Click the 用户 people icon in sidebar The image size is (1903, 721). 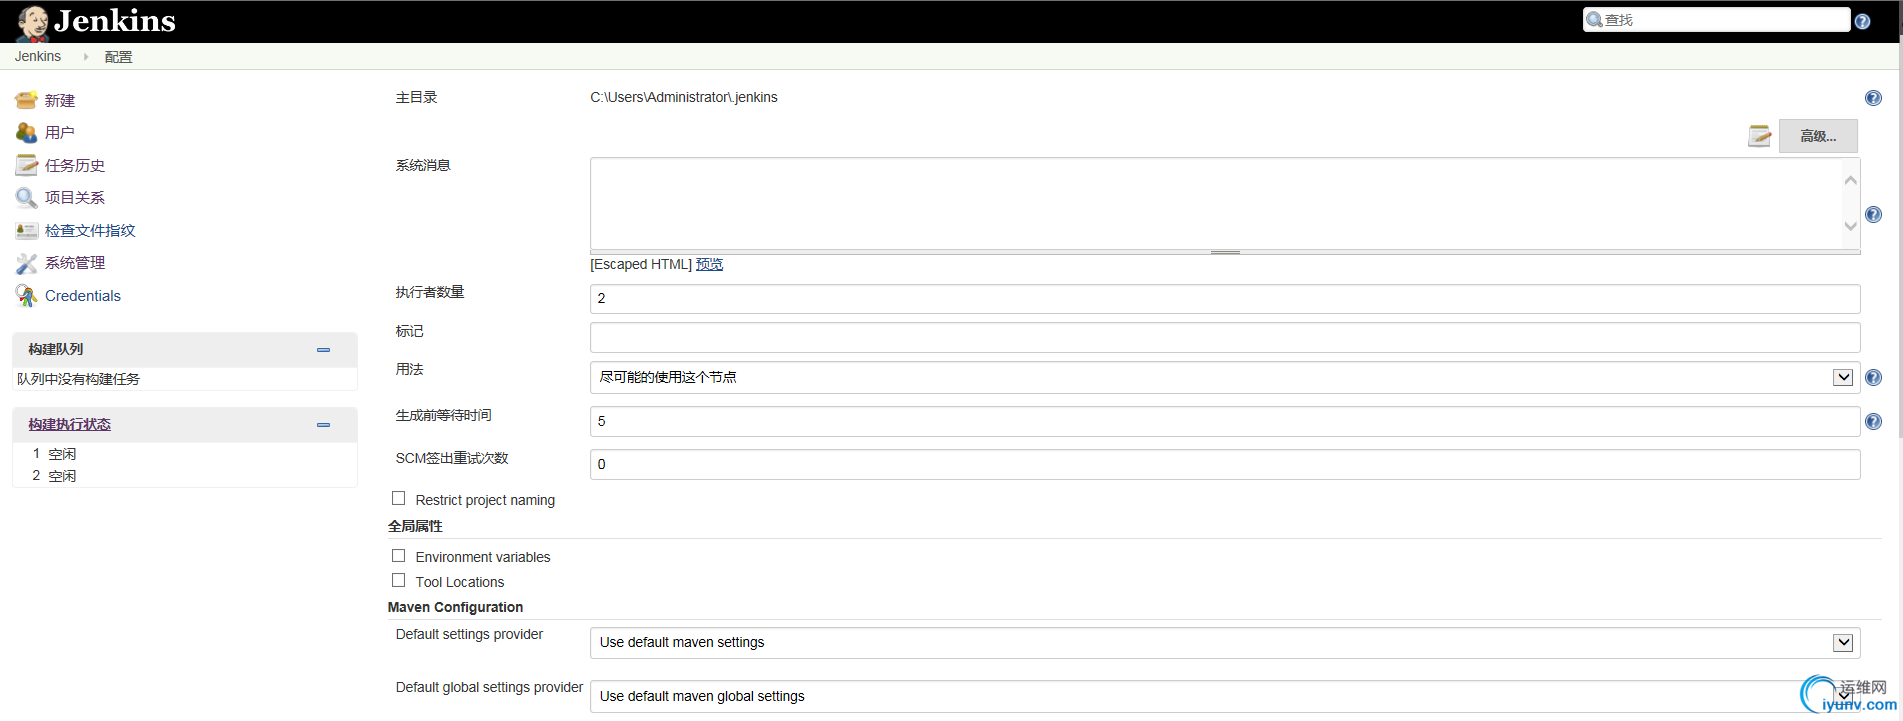[26, 132]
